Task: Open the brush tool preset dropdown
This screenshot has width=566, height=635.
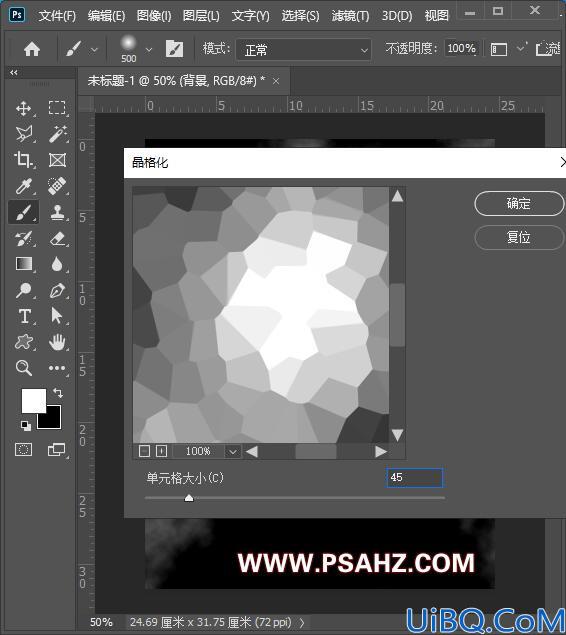Action: click(x=94, y=50)
